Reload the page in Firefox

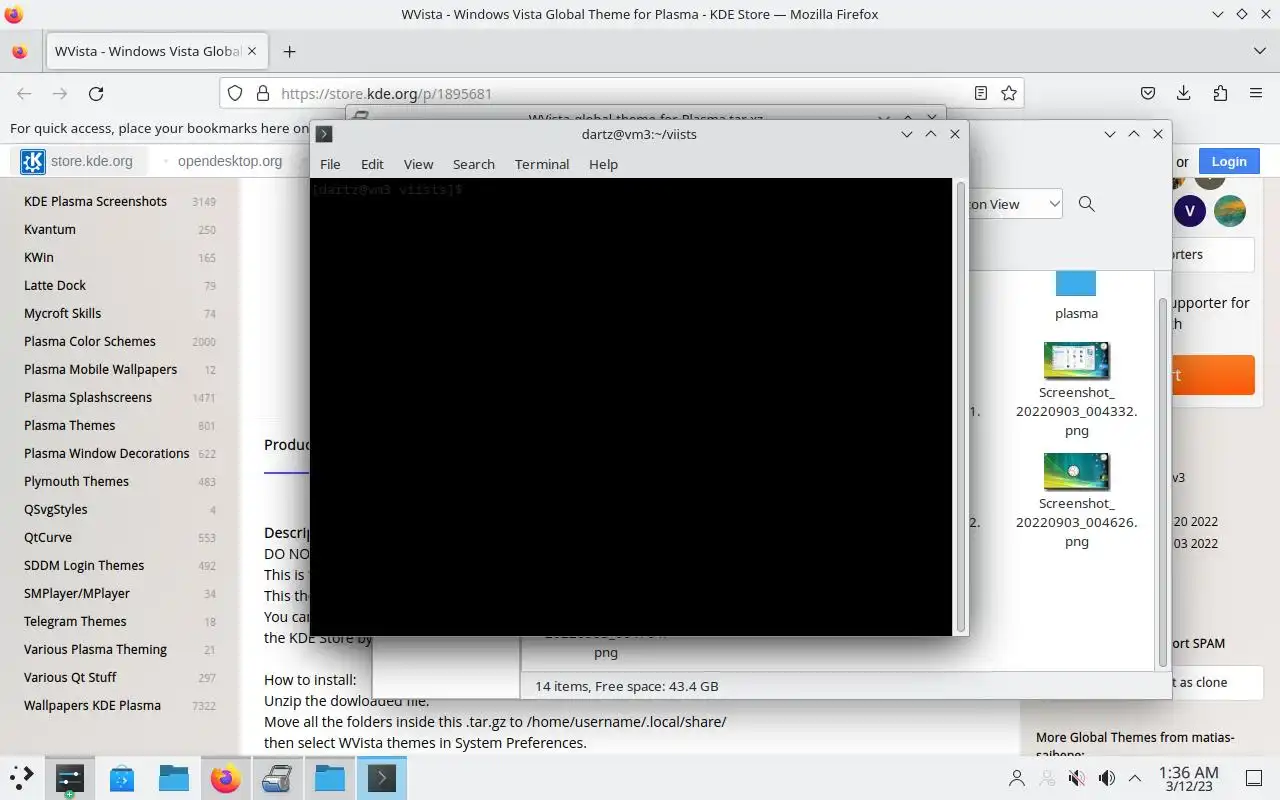(96, 93)
